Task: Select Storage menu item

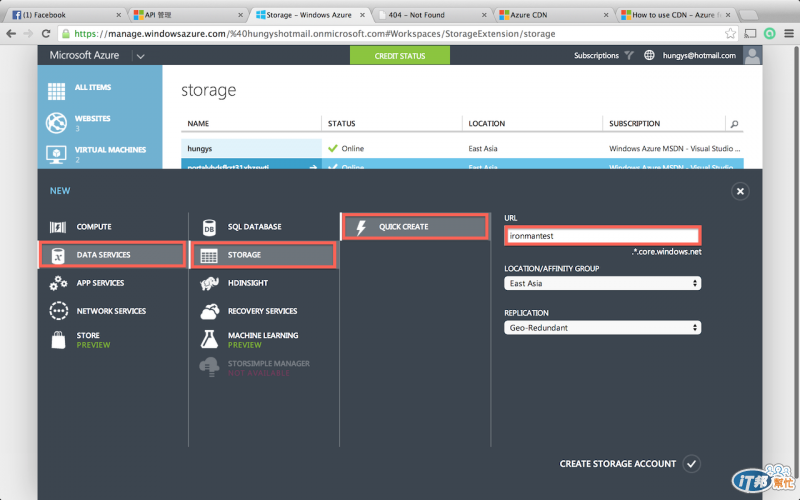Action: pos(263,255)
